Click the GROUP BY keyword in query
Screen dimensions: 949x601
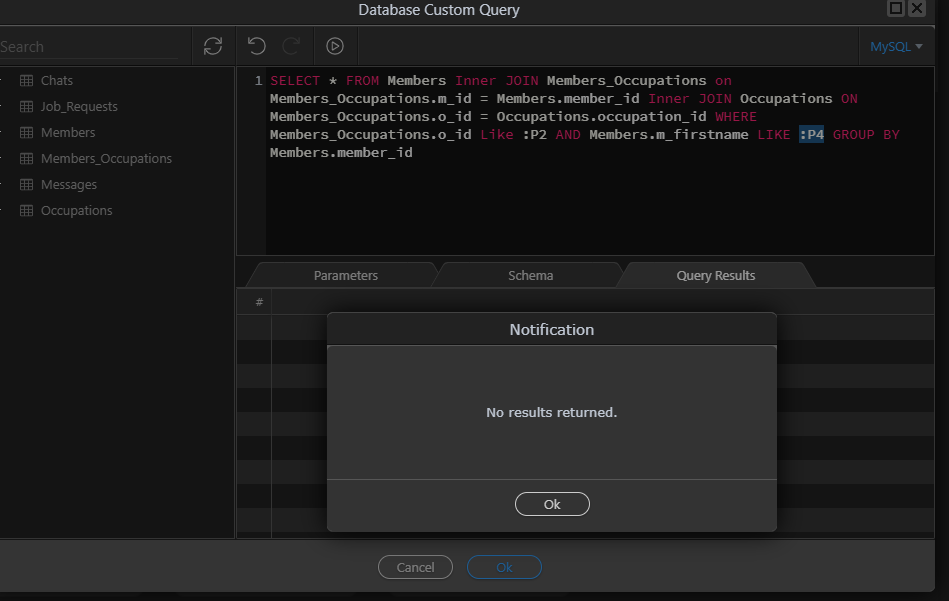click(866, 134)
